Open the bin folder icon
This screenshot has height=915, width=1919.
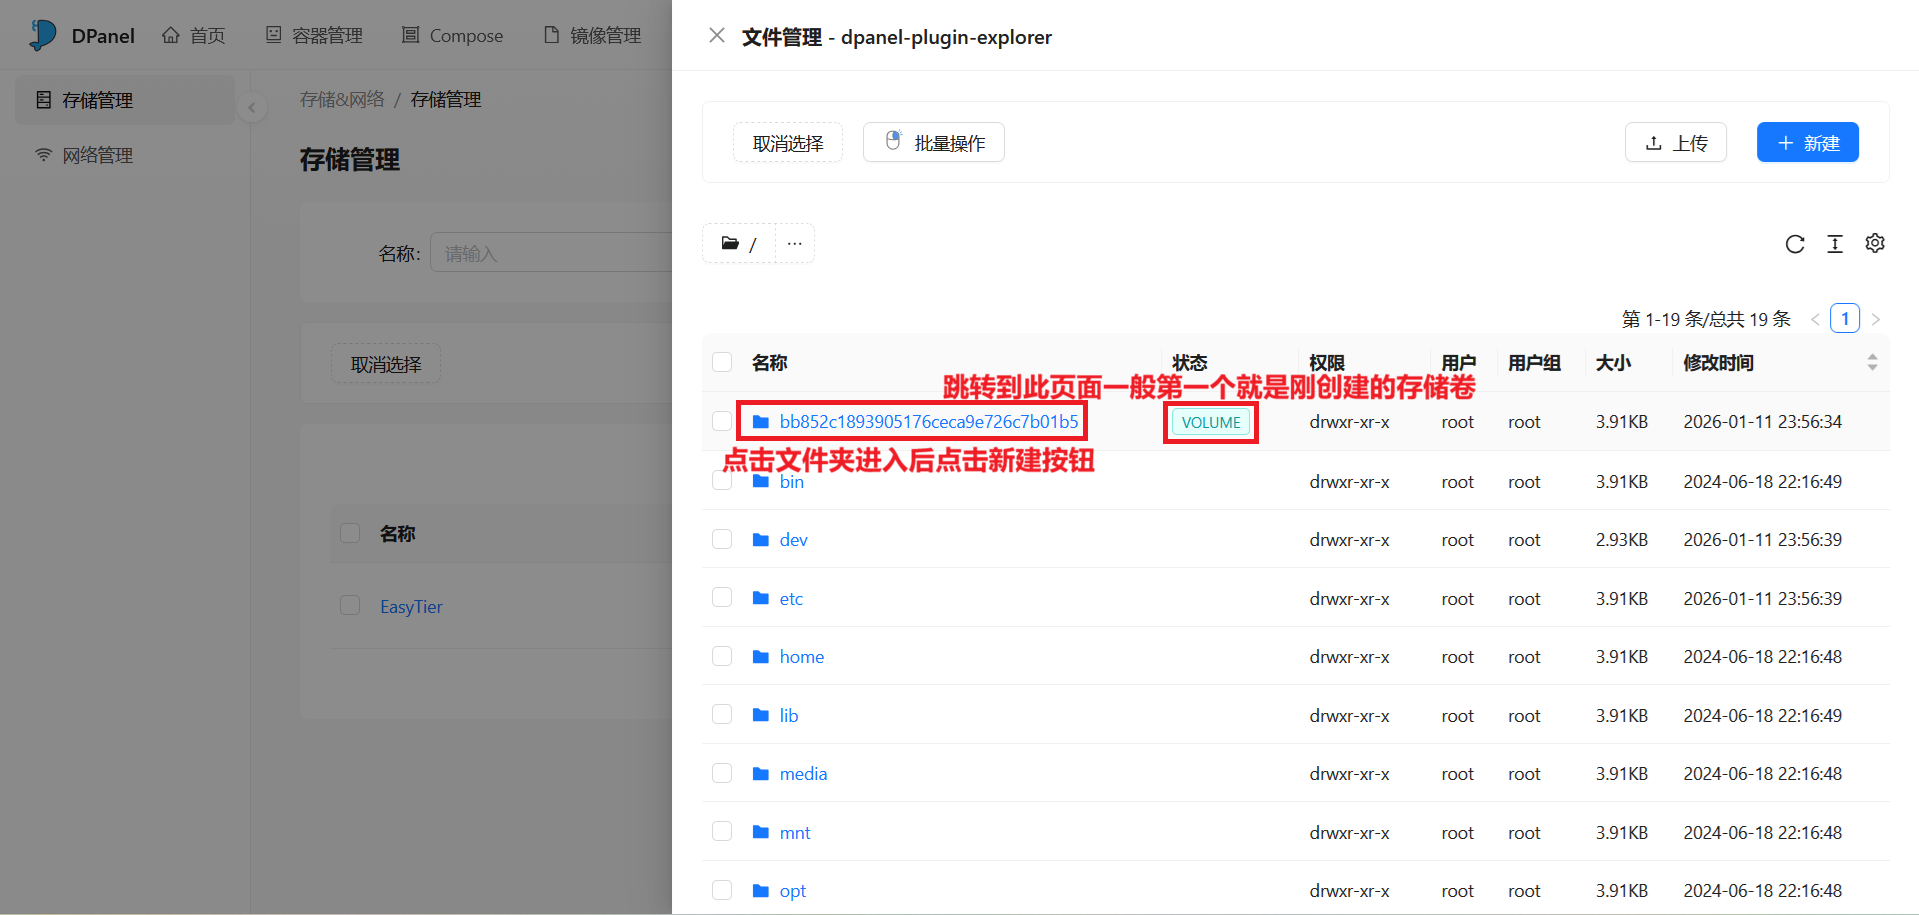point(761,481)
